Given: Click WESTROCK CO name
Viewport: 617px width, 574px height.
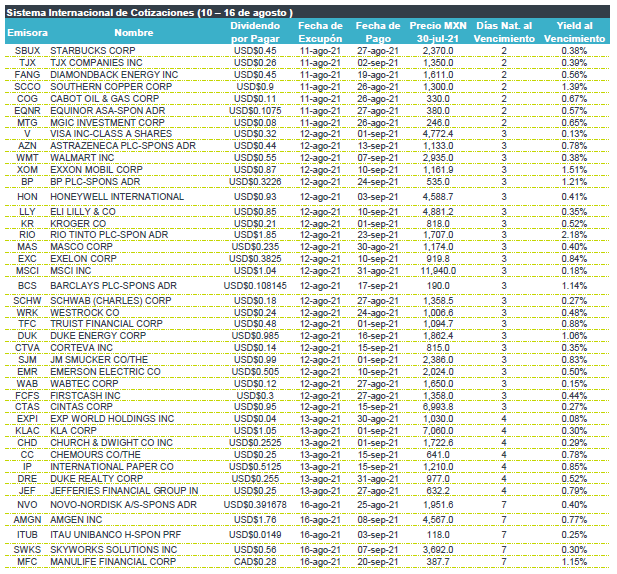Looking at the screenshot, I should point(85,313).
